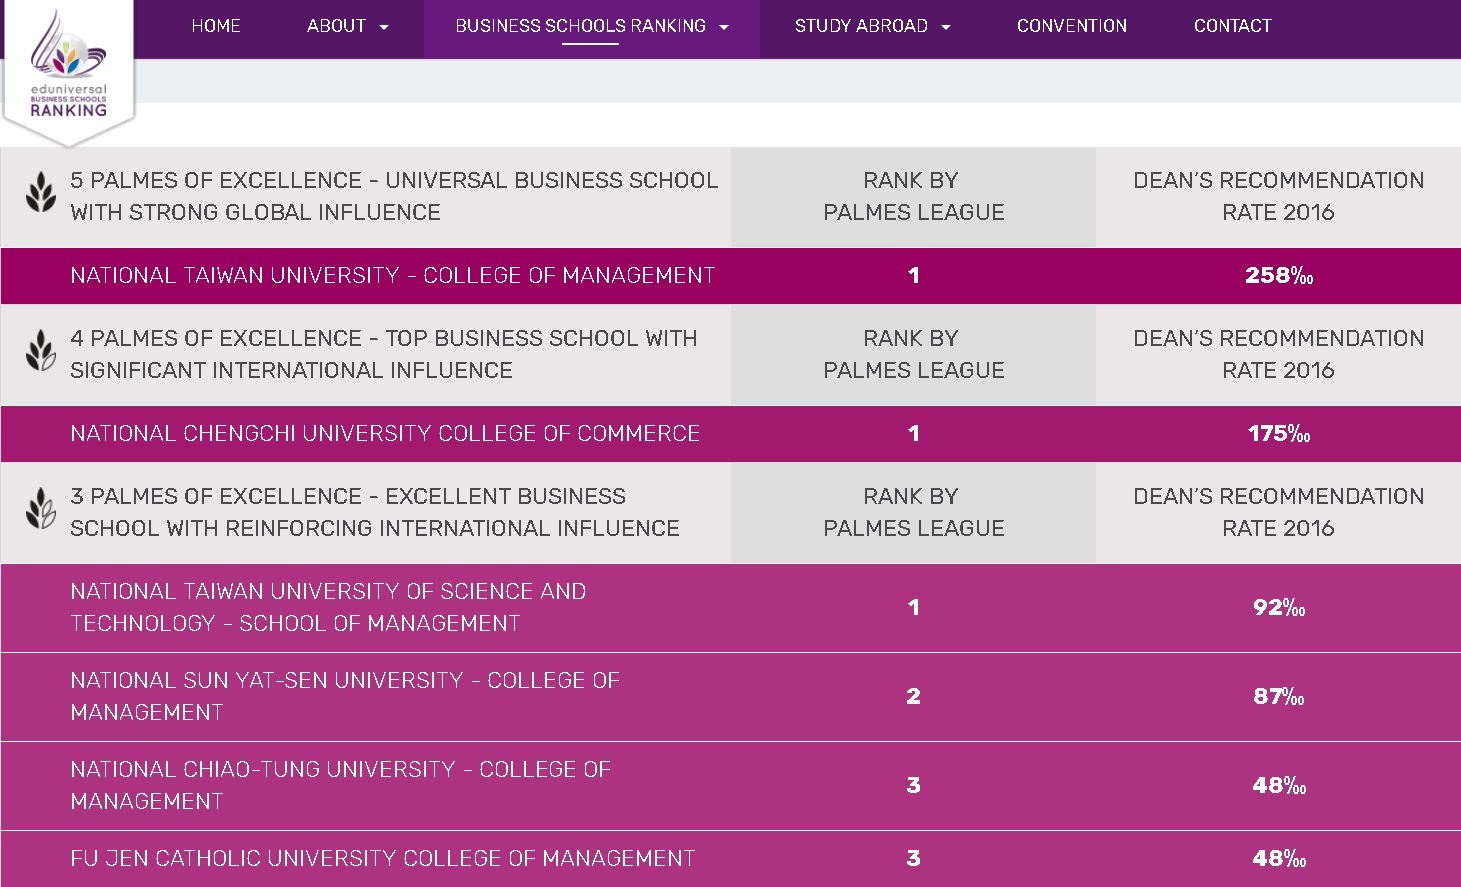Click the 4 Palmes Rank by Palmes League header

point(913,354)
